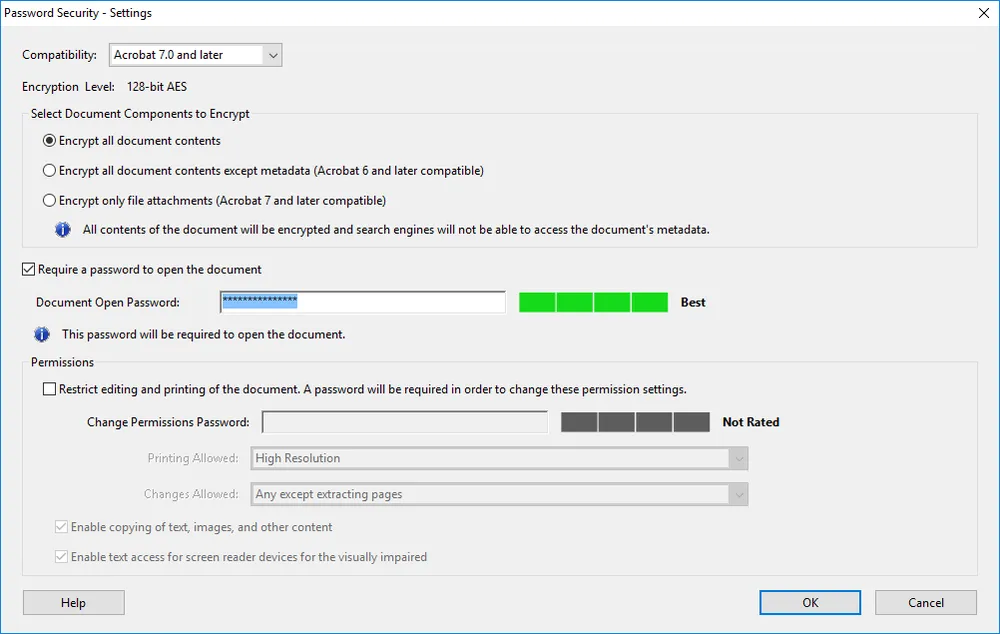This screenshot has height=634, width=1000.
Task: Toggle Enable copying of text, images checkbox
Action: tap(62, 527)
